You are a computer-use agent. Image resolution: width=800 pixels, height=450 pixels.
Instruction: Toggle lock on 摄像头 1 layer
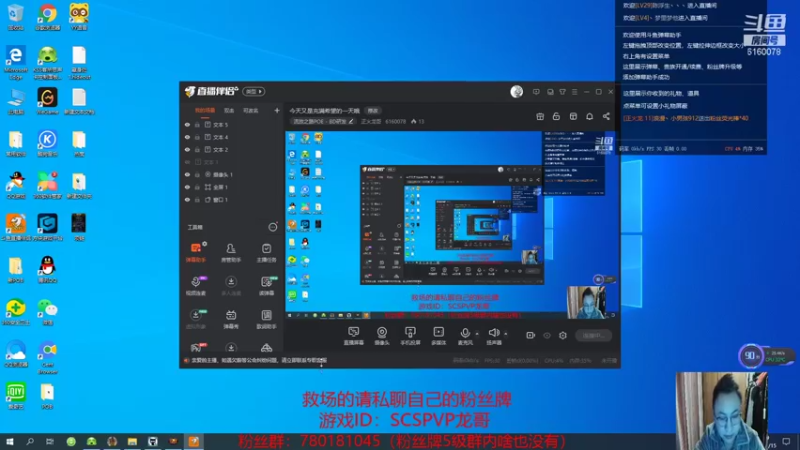pyautogui.click(x=197, y=174)
